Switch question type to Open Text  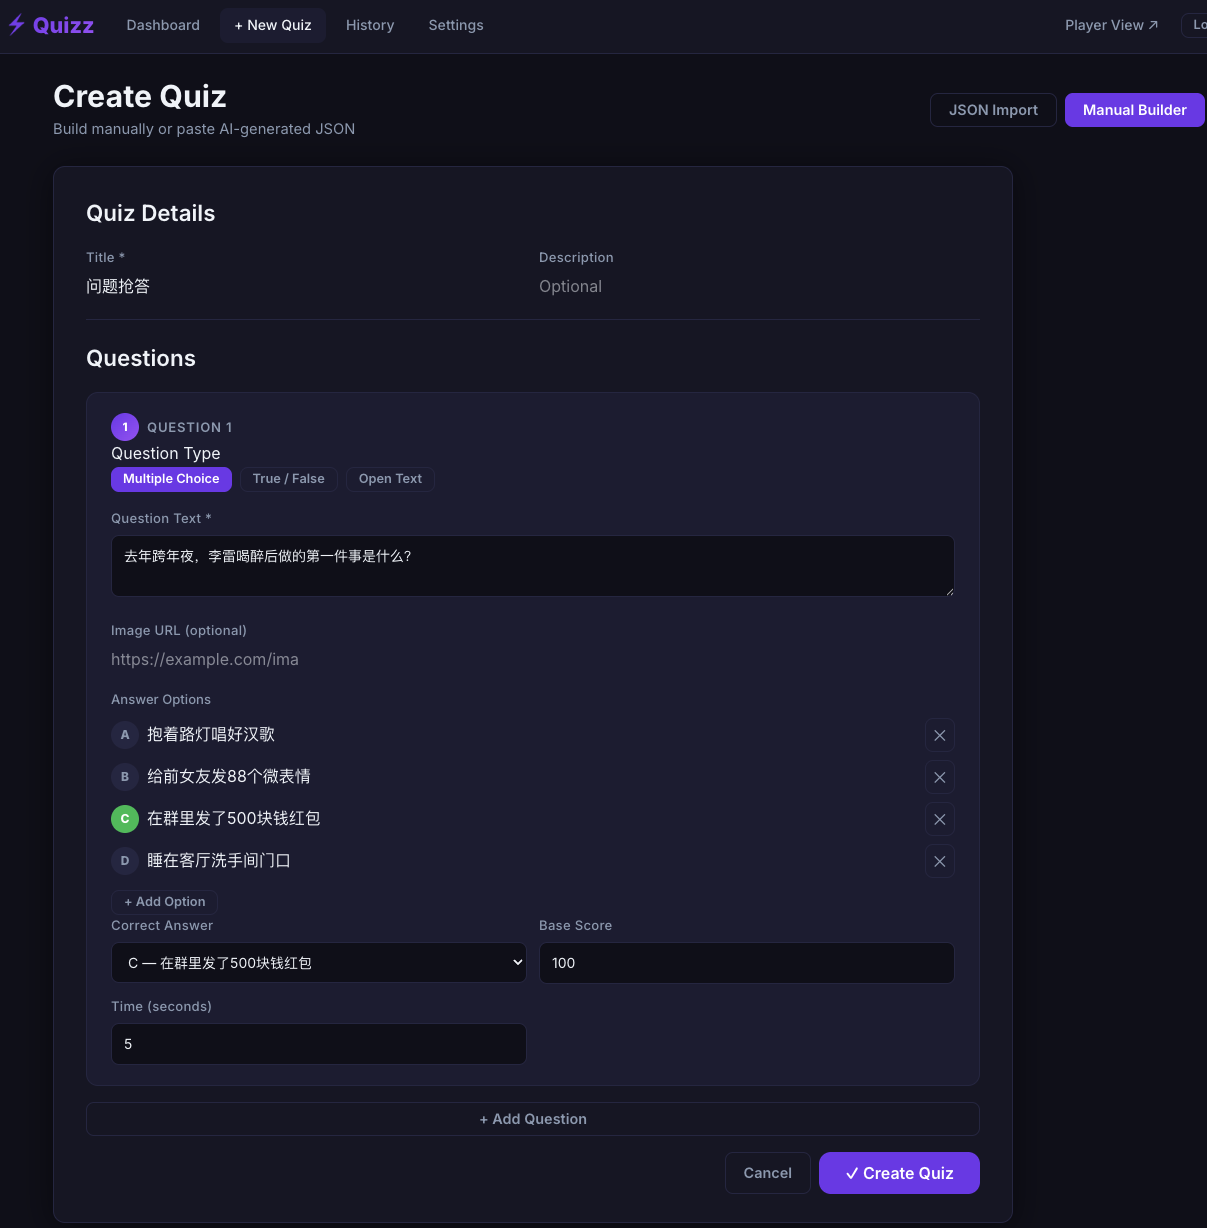[x=390, y=479]
